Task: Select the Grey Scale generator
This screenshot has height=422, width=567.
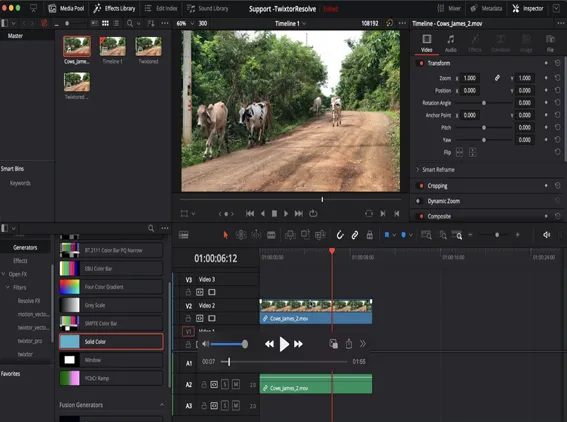Action: coord(111,305)
